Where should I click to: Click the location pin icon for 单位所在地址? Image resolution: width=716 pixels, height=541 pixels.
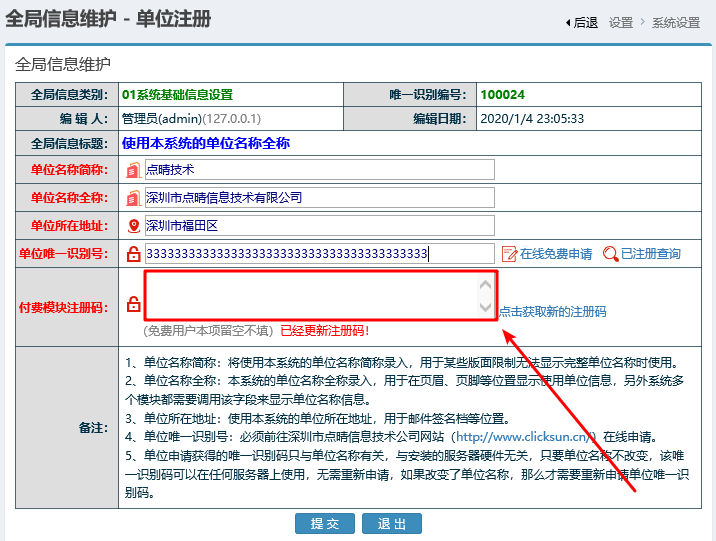click(x=134, y=226)
